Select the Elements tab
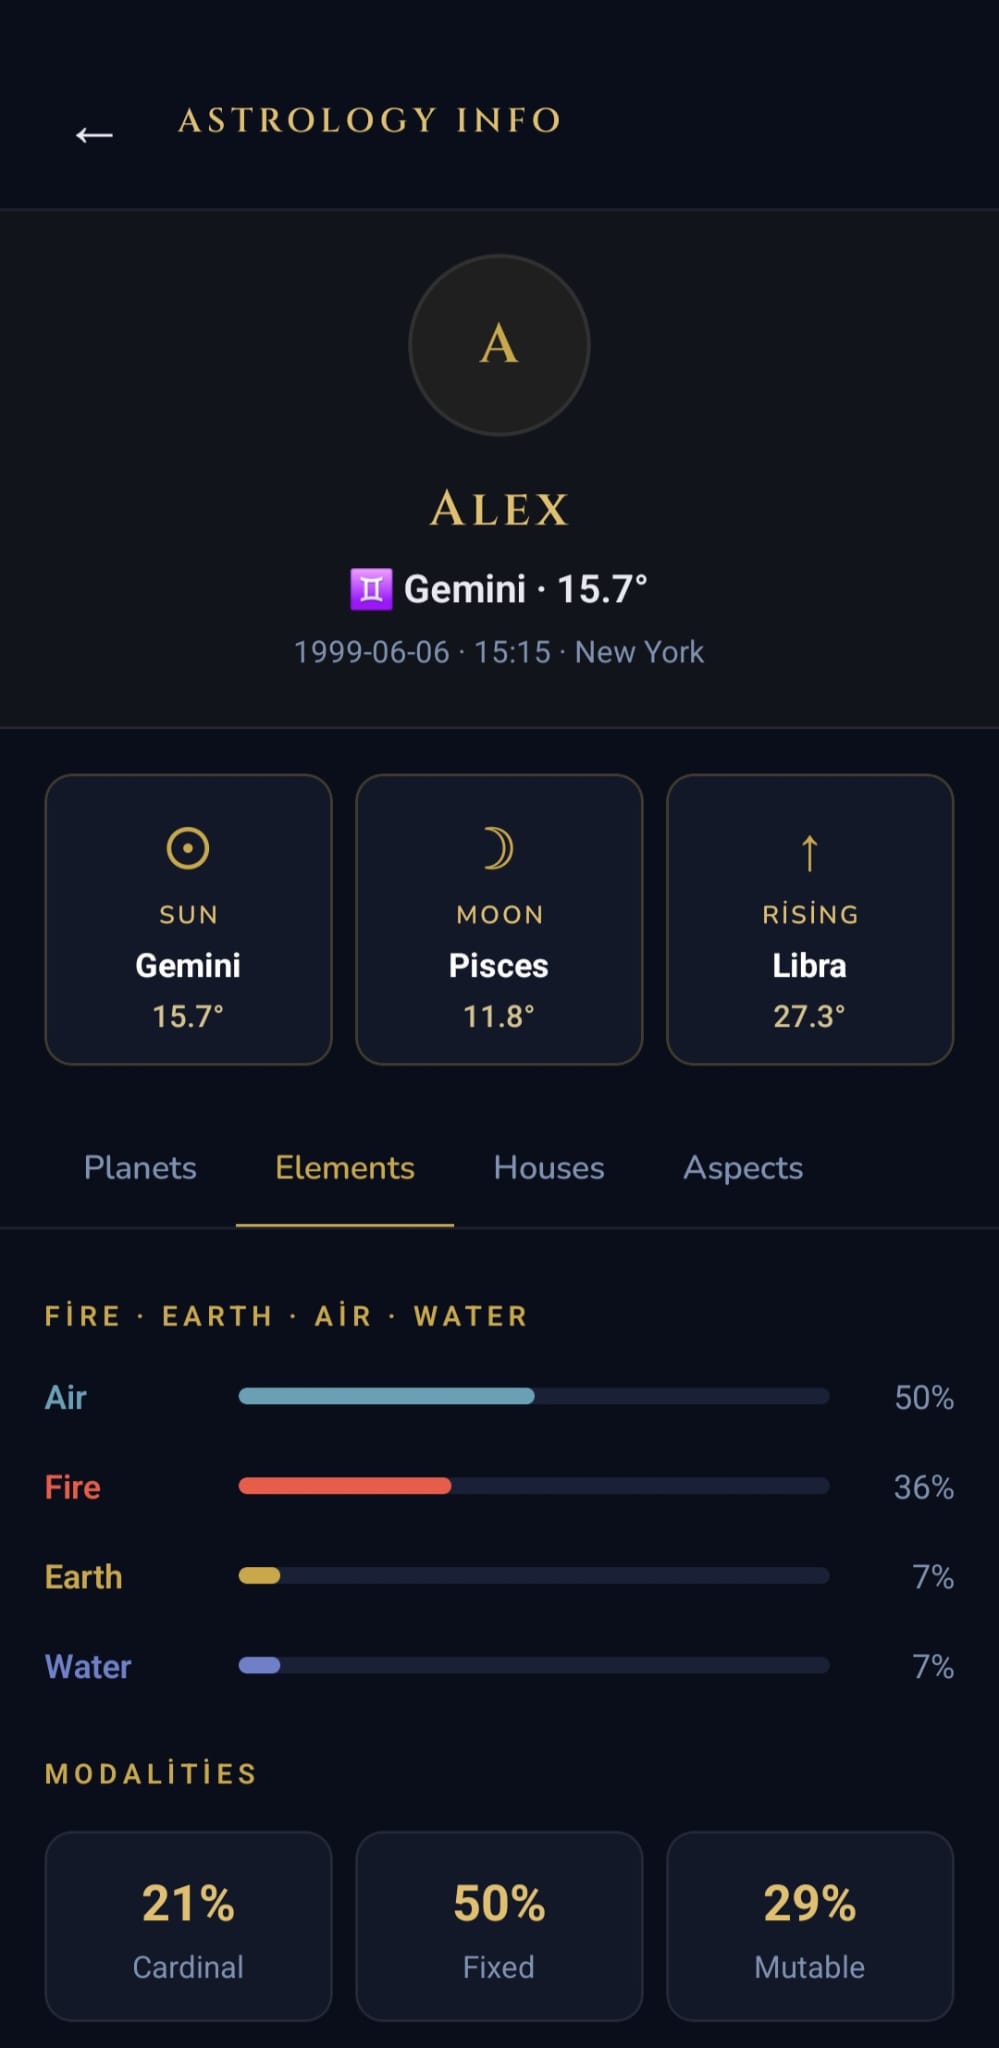Image resolution: width=999 pixels, height=2048 pixels. [345, 1167]
